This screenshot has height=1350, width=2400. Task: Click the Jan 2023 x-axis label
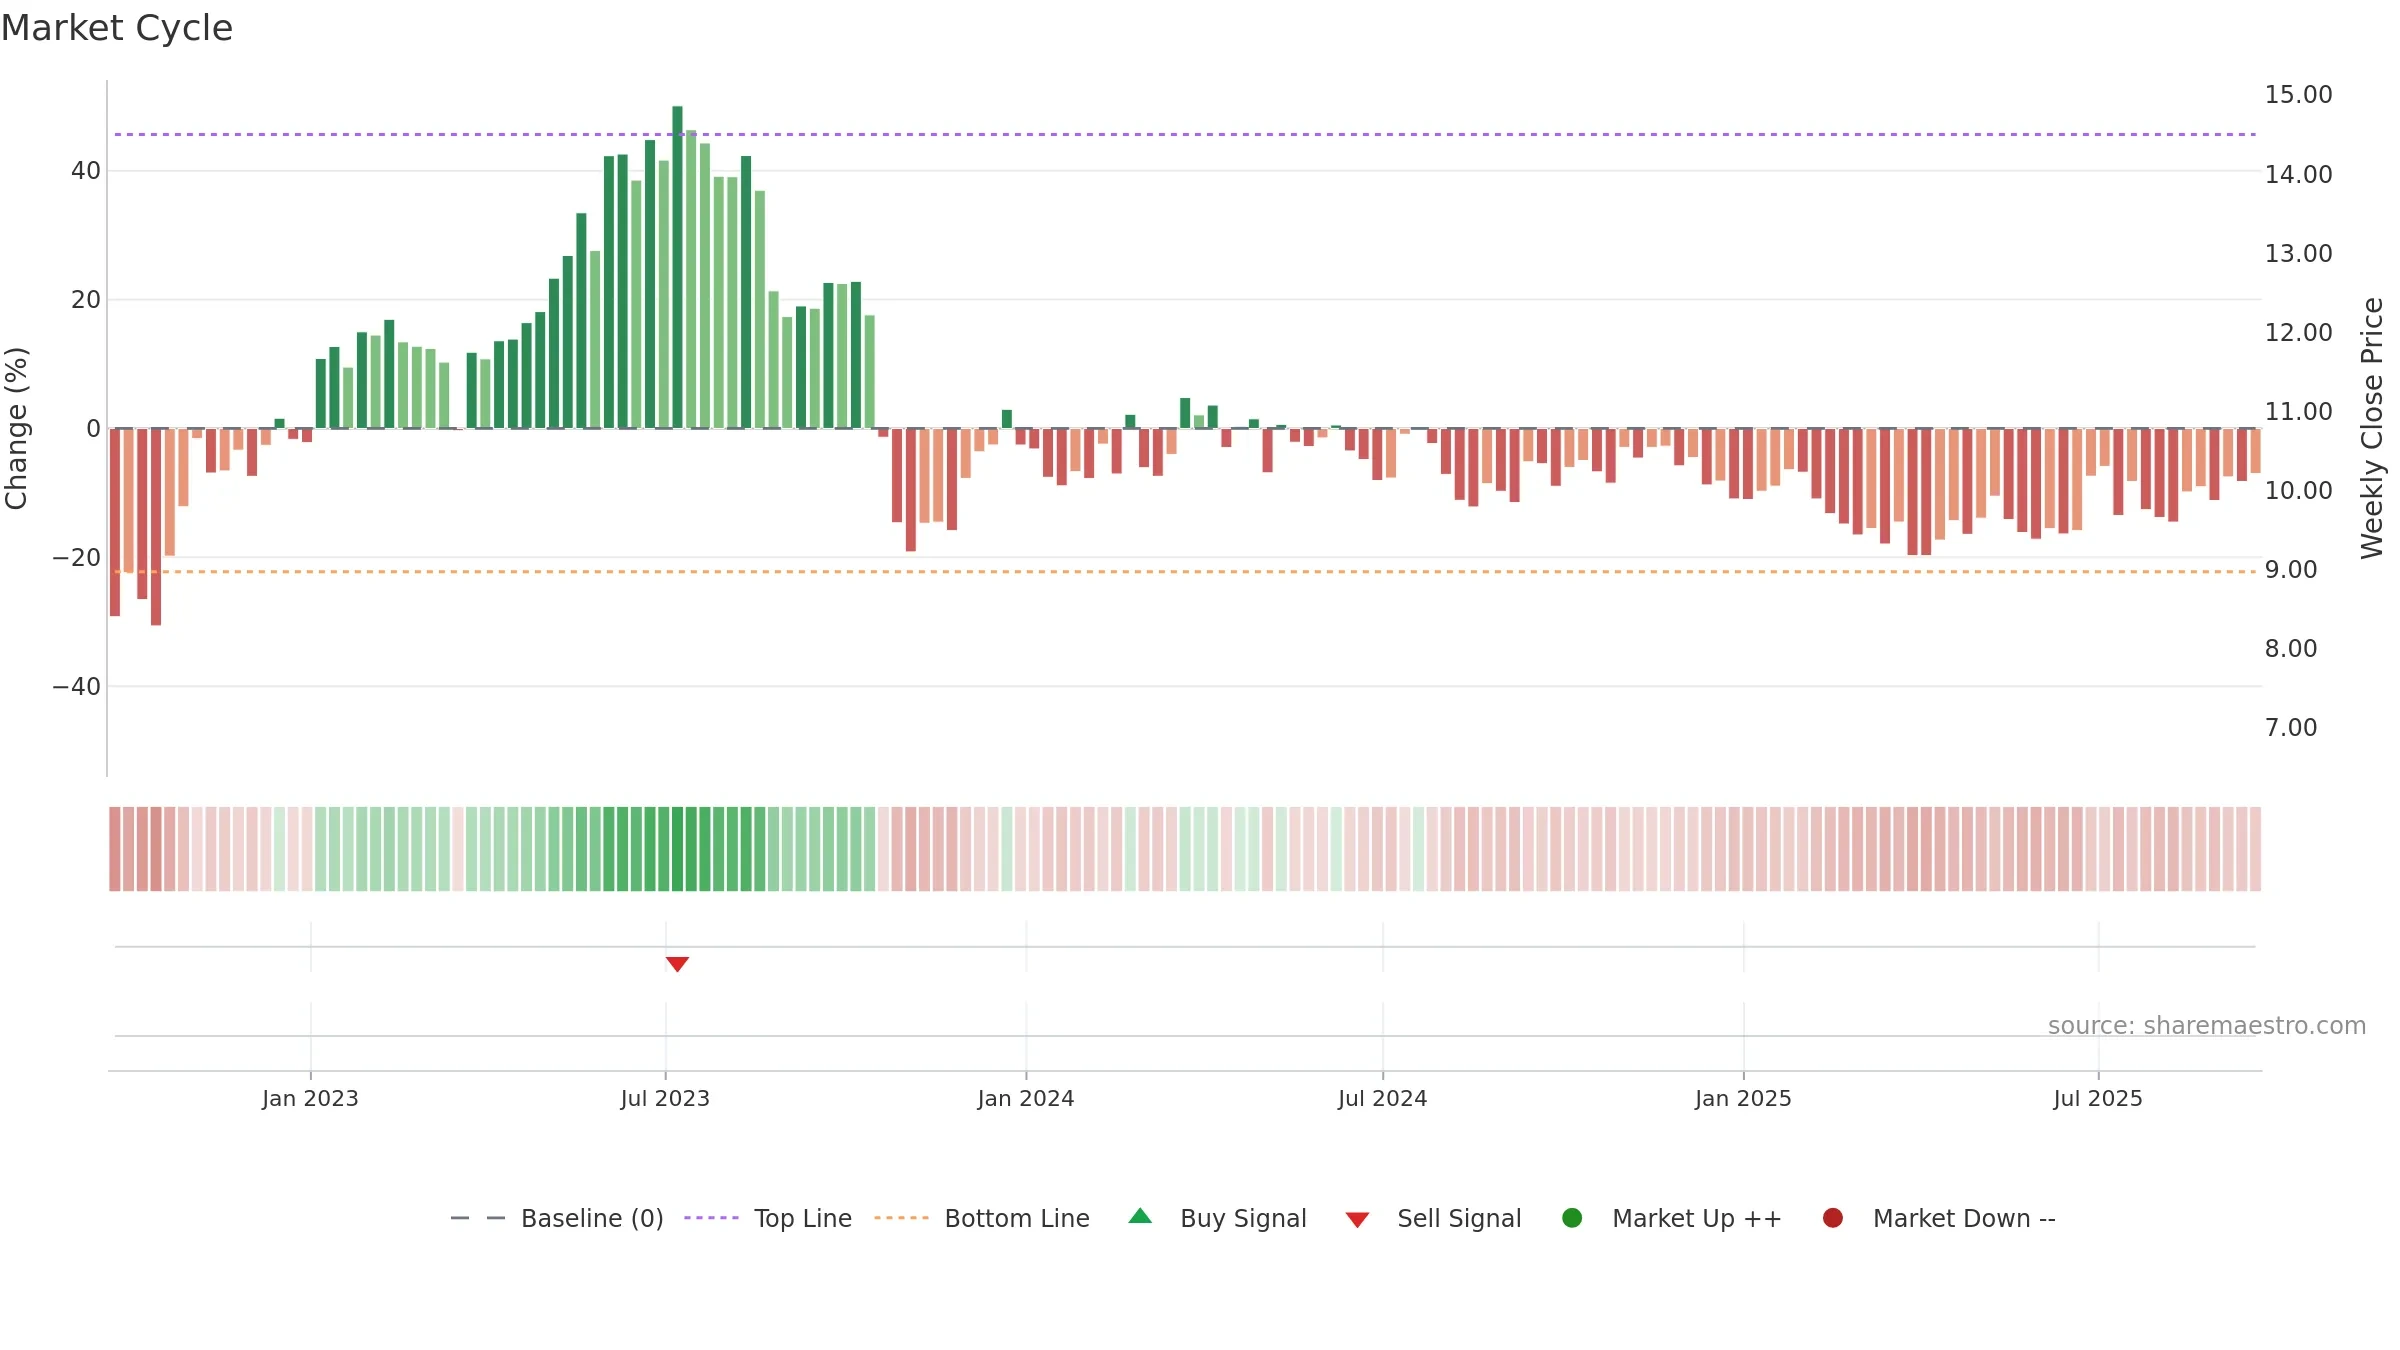pos(310,1098)
